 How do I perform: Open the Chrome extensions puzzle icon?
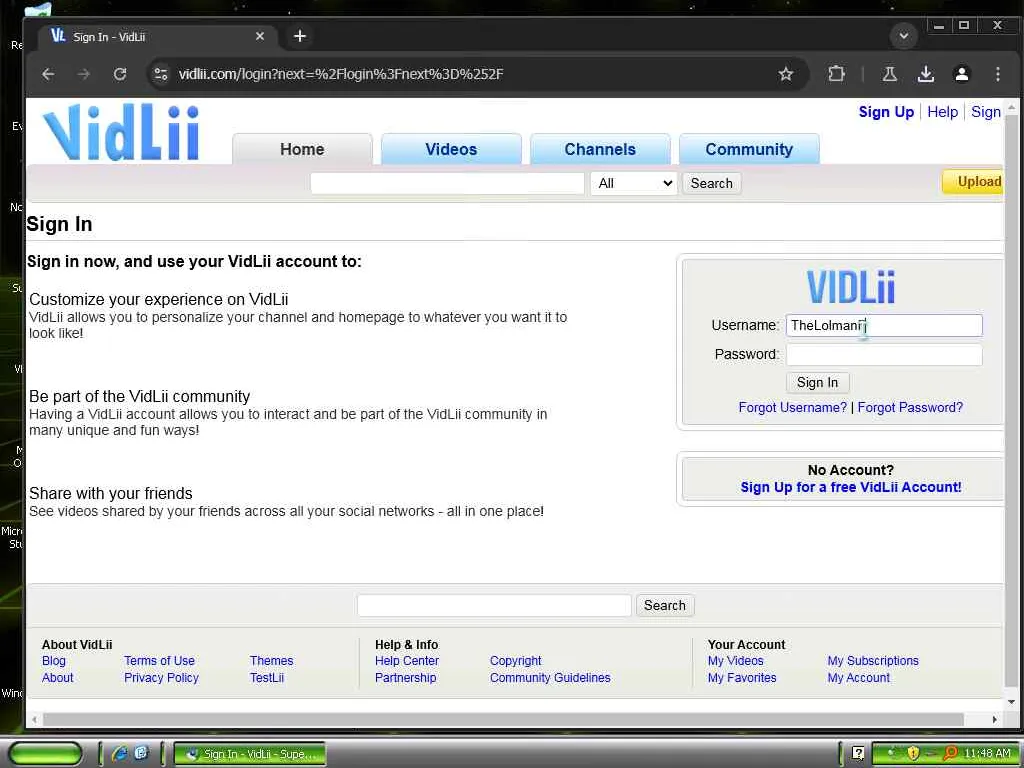837,74
